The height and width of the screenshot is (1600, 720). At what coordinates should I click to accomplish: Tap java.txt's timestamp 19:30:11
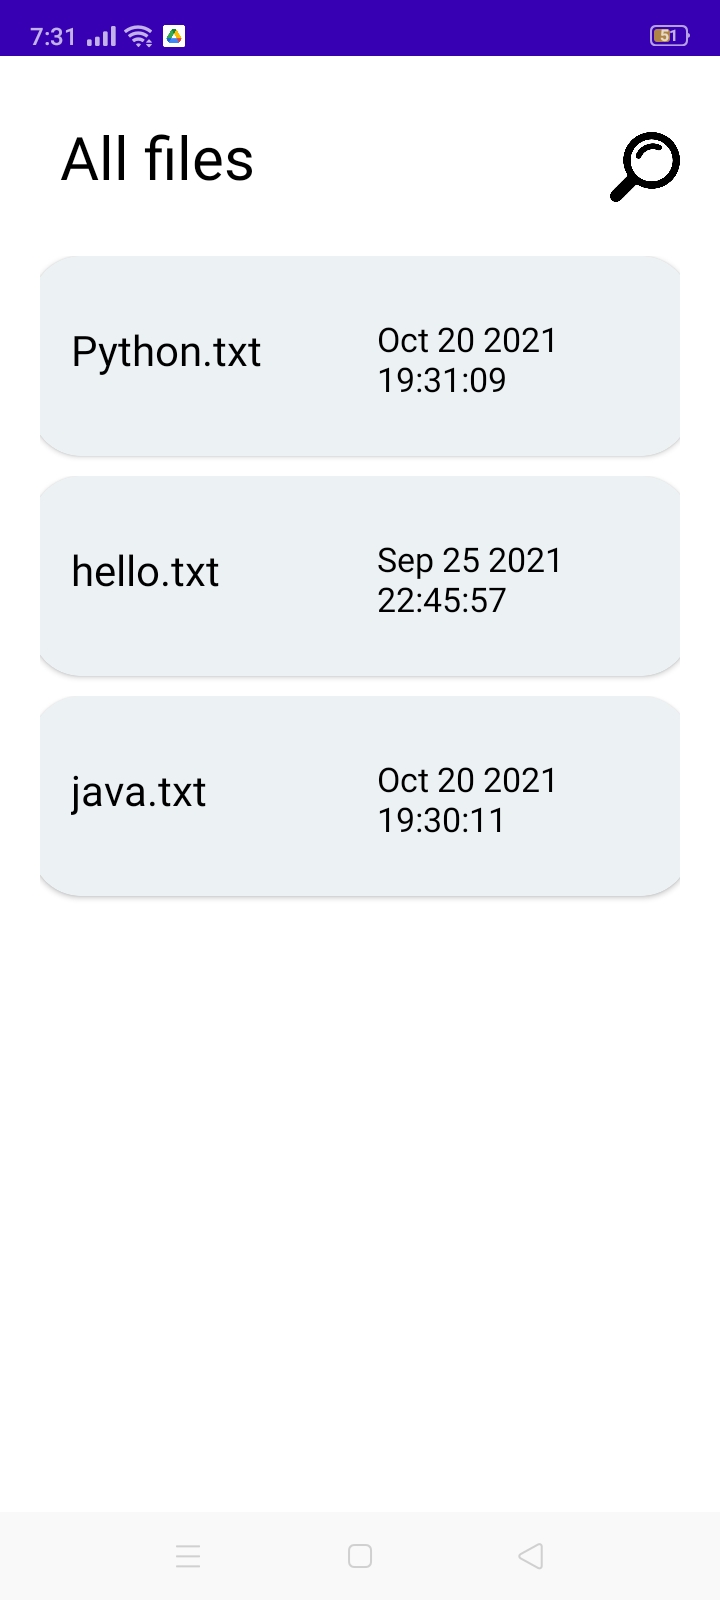click(442, 820)
